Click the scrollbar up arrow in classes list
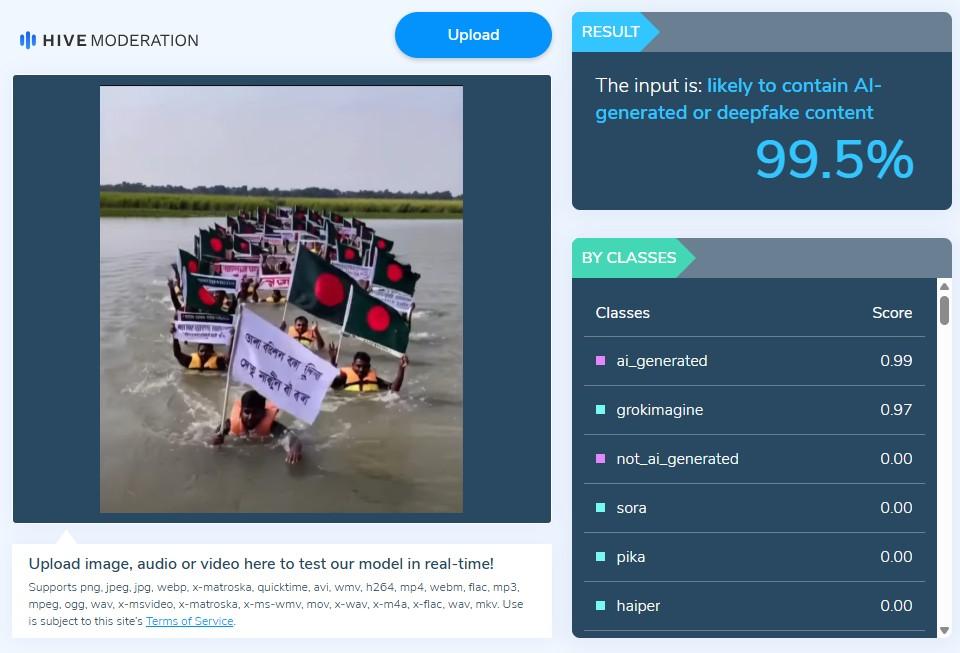Viewport: 960px width, 653px height. tap(944, 286)
